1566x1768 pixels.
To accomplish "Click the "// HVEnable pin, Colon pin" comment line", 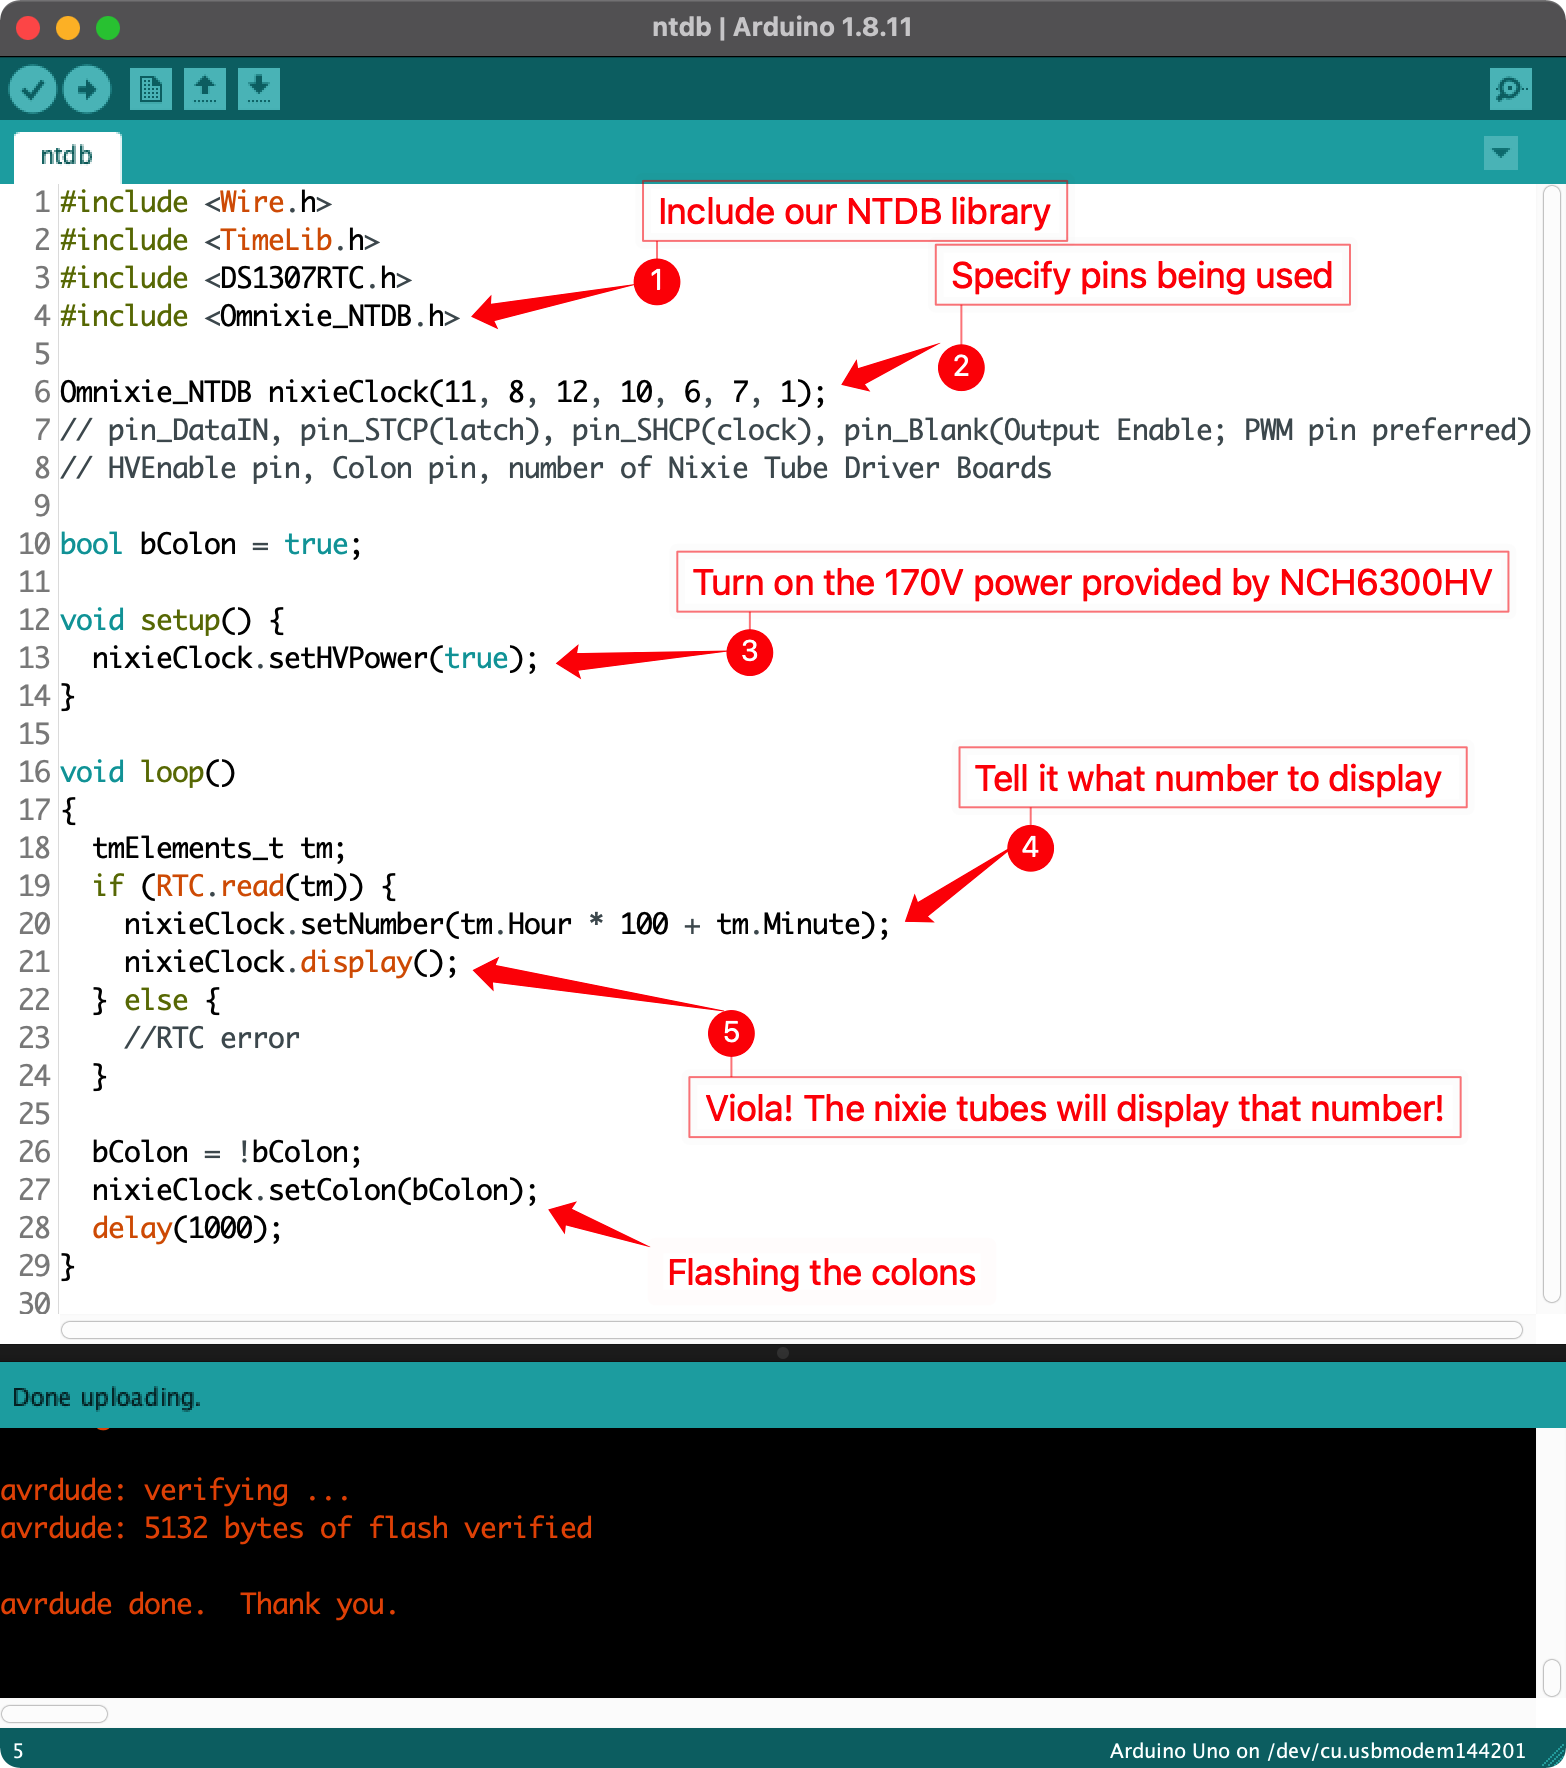I will tap(556, 468).
